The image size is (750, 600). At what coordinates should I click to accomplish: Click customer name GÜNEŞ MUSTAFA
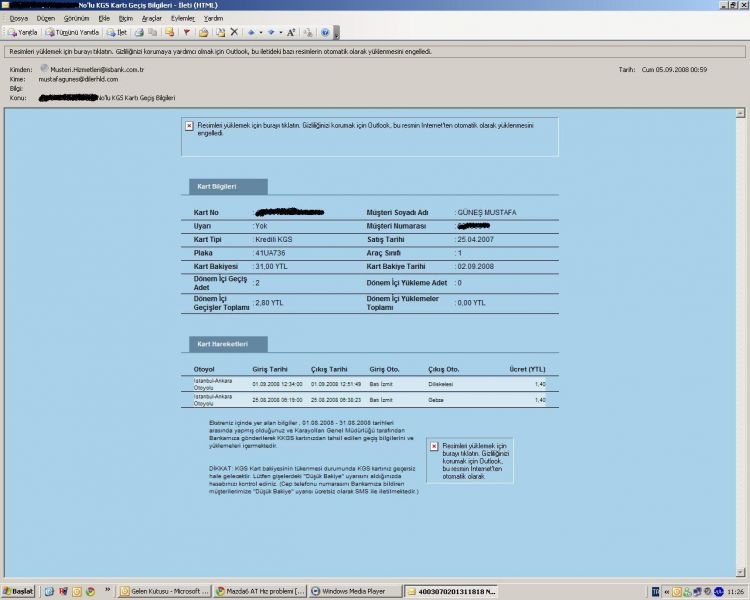point(487,212)
